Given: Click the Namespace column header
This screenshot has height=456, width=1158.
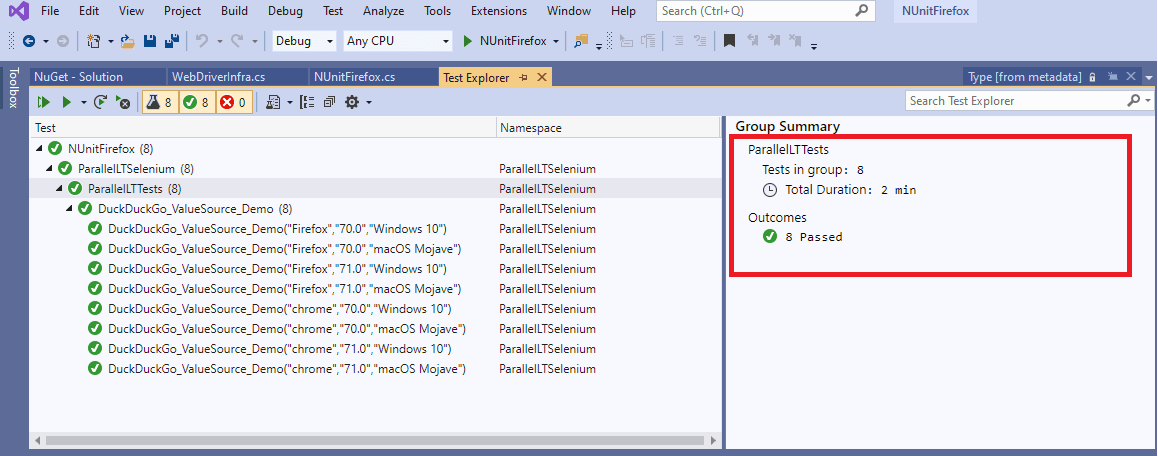Looking at the screenshot, I should 531,128.
